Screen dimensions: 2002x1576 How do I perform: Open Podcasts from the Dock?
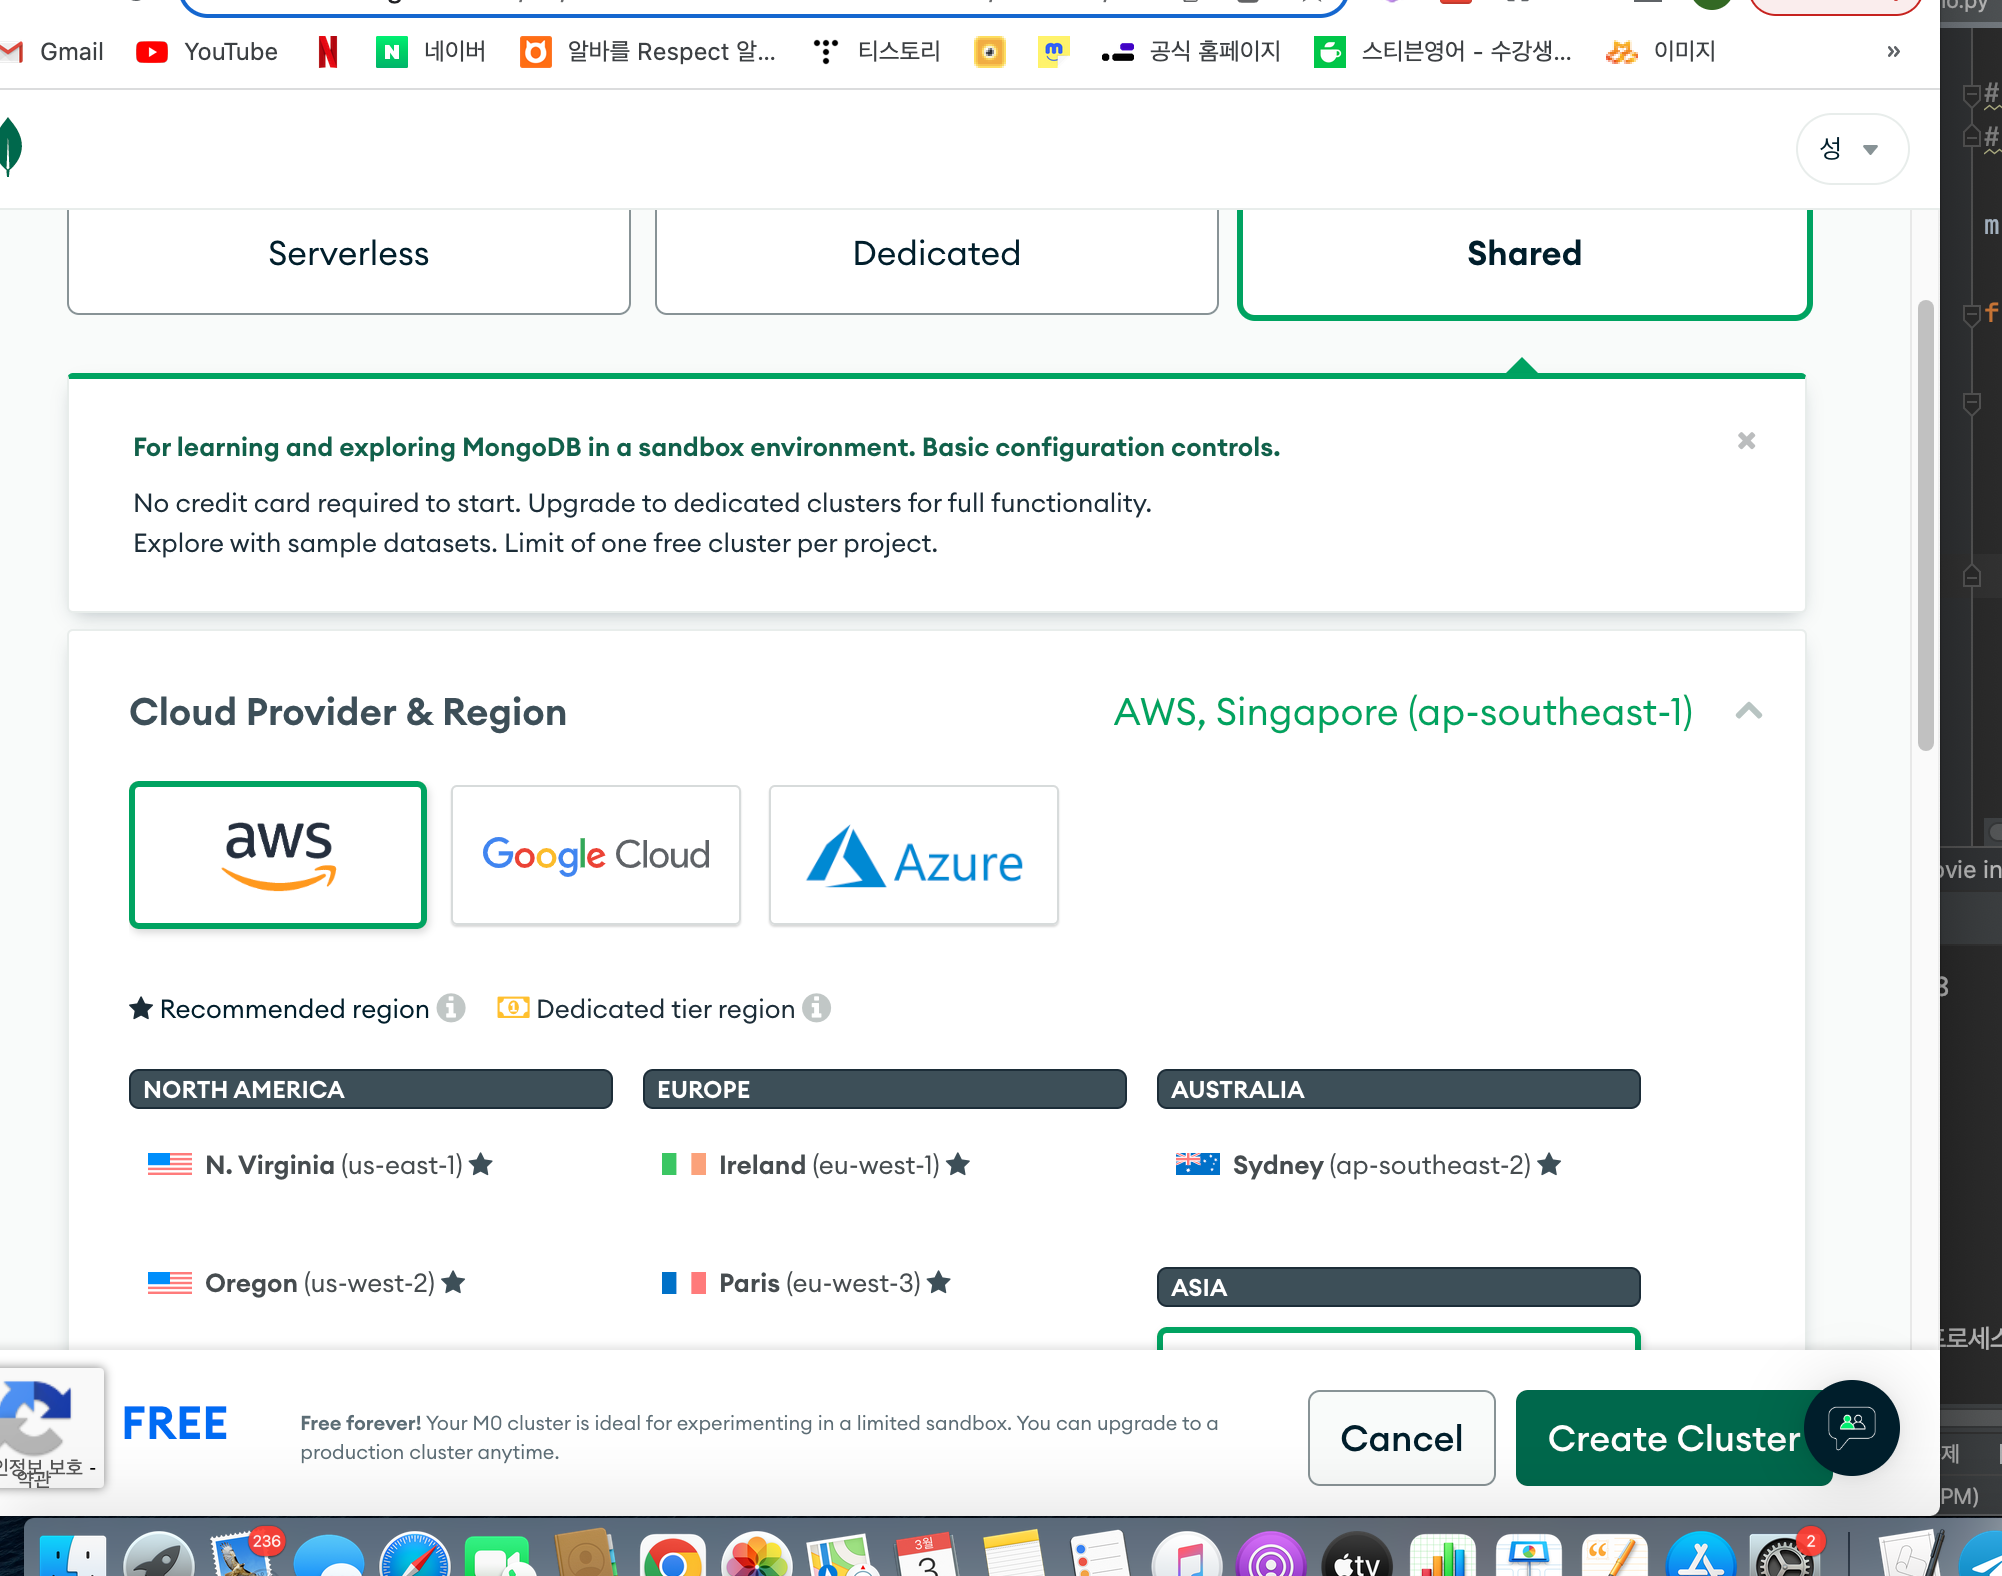click(x=1271, y=1554)
